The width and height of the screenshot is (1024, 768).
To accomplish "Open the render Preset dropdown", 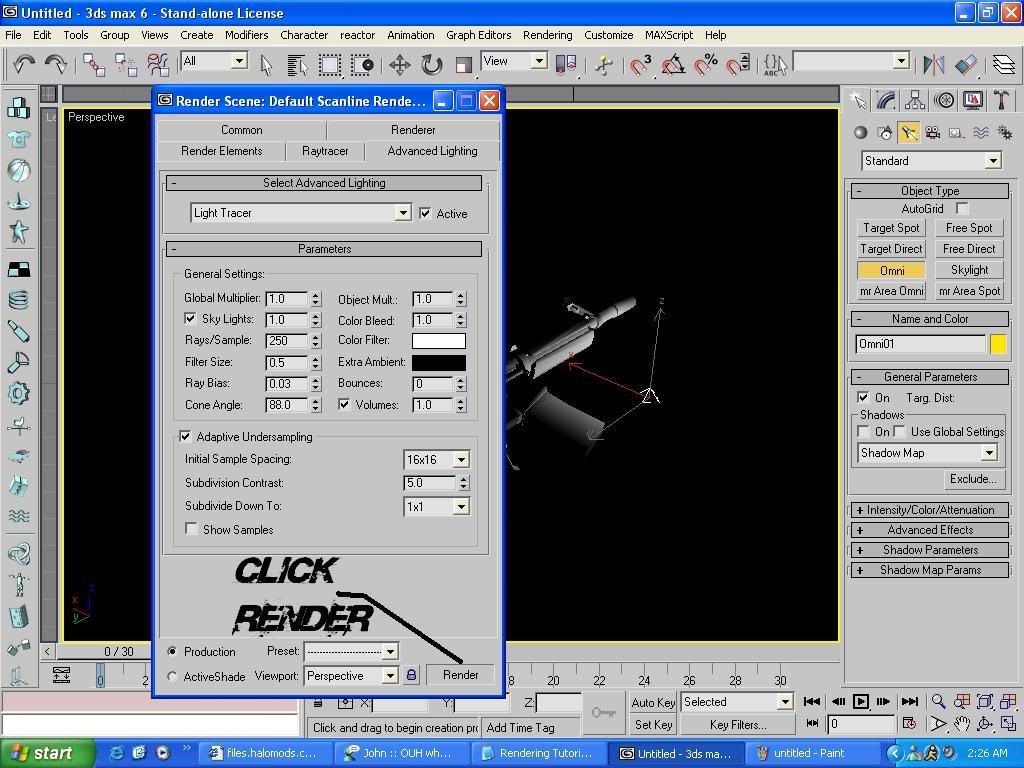I will point(390,651).
